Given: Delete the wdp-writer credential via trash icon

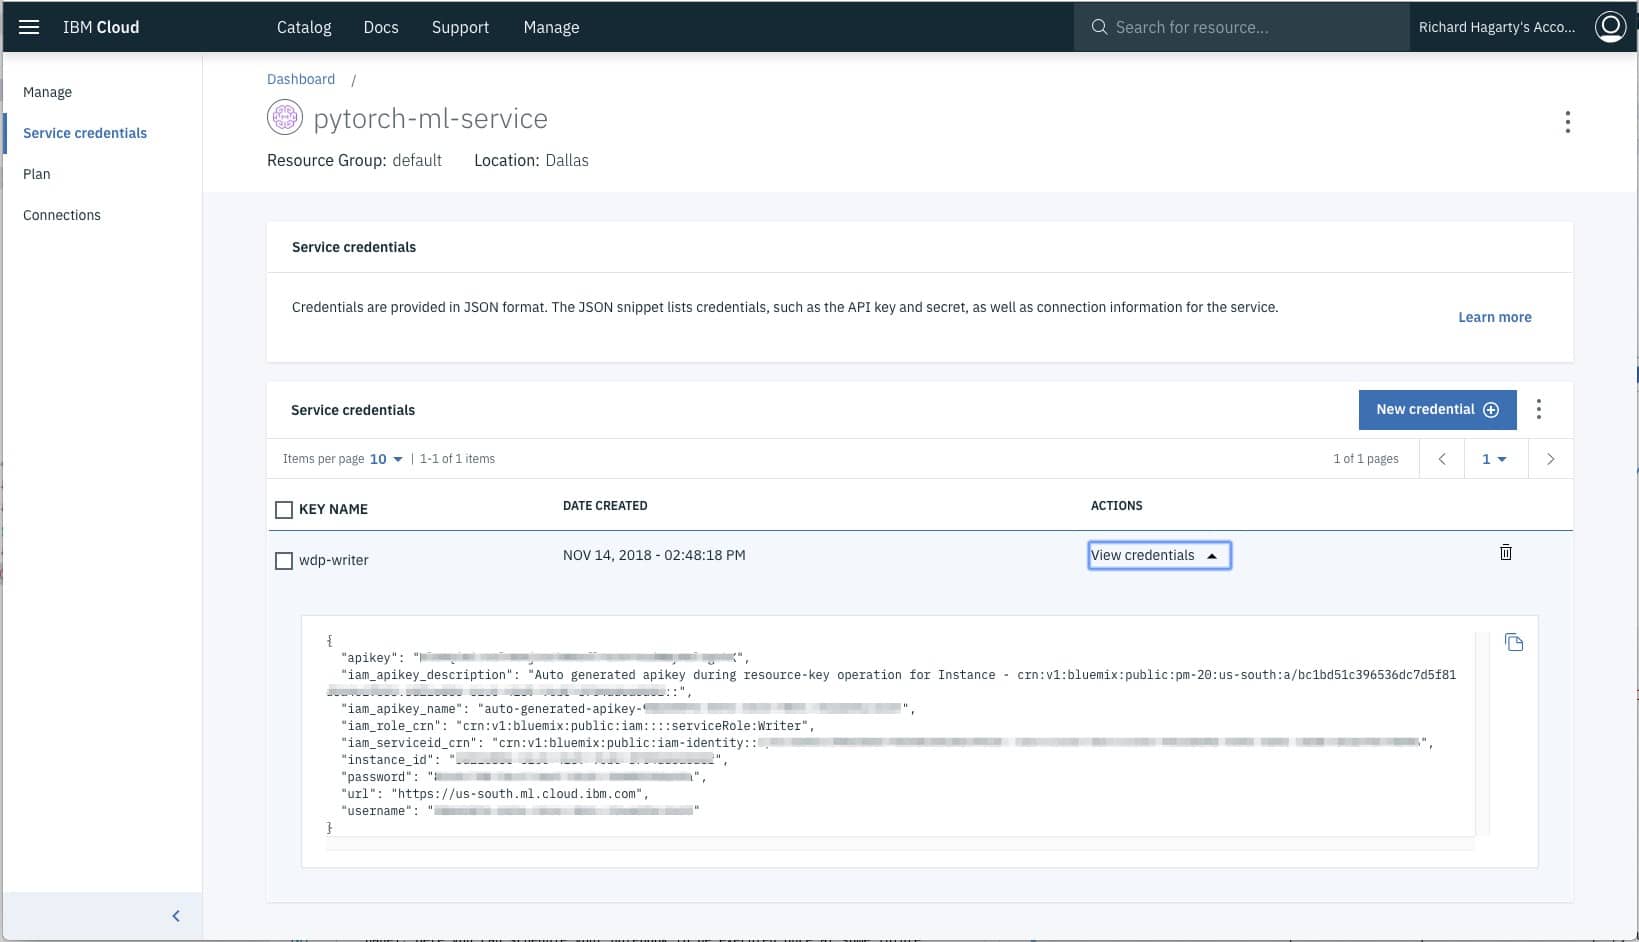Looking at the screenshot, I should (x=1505, y=553).
